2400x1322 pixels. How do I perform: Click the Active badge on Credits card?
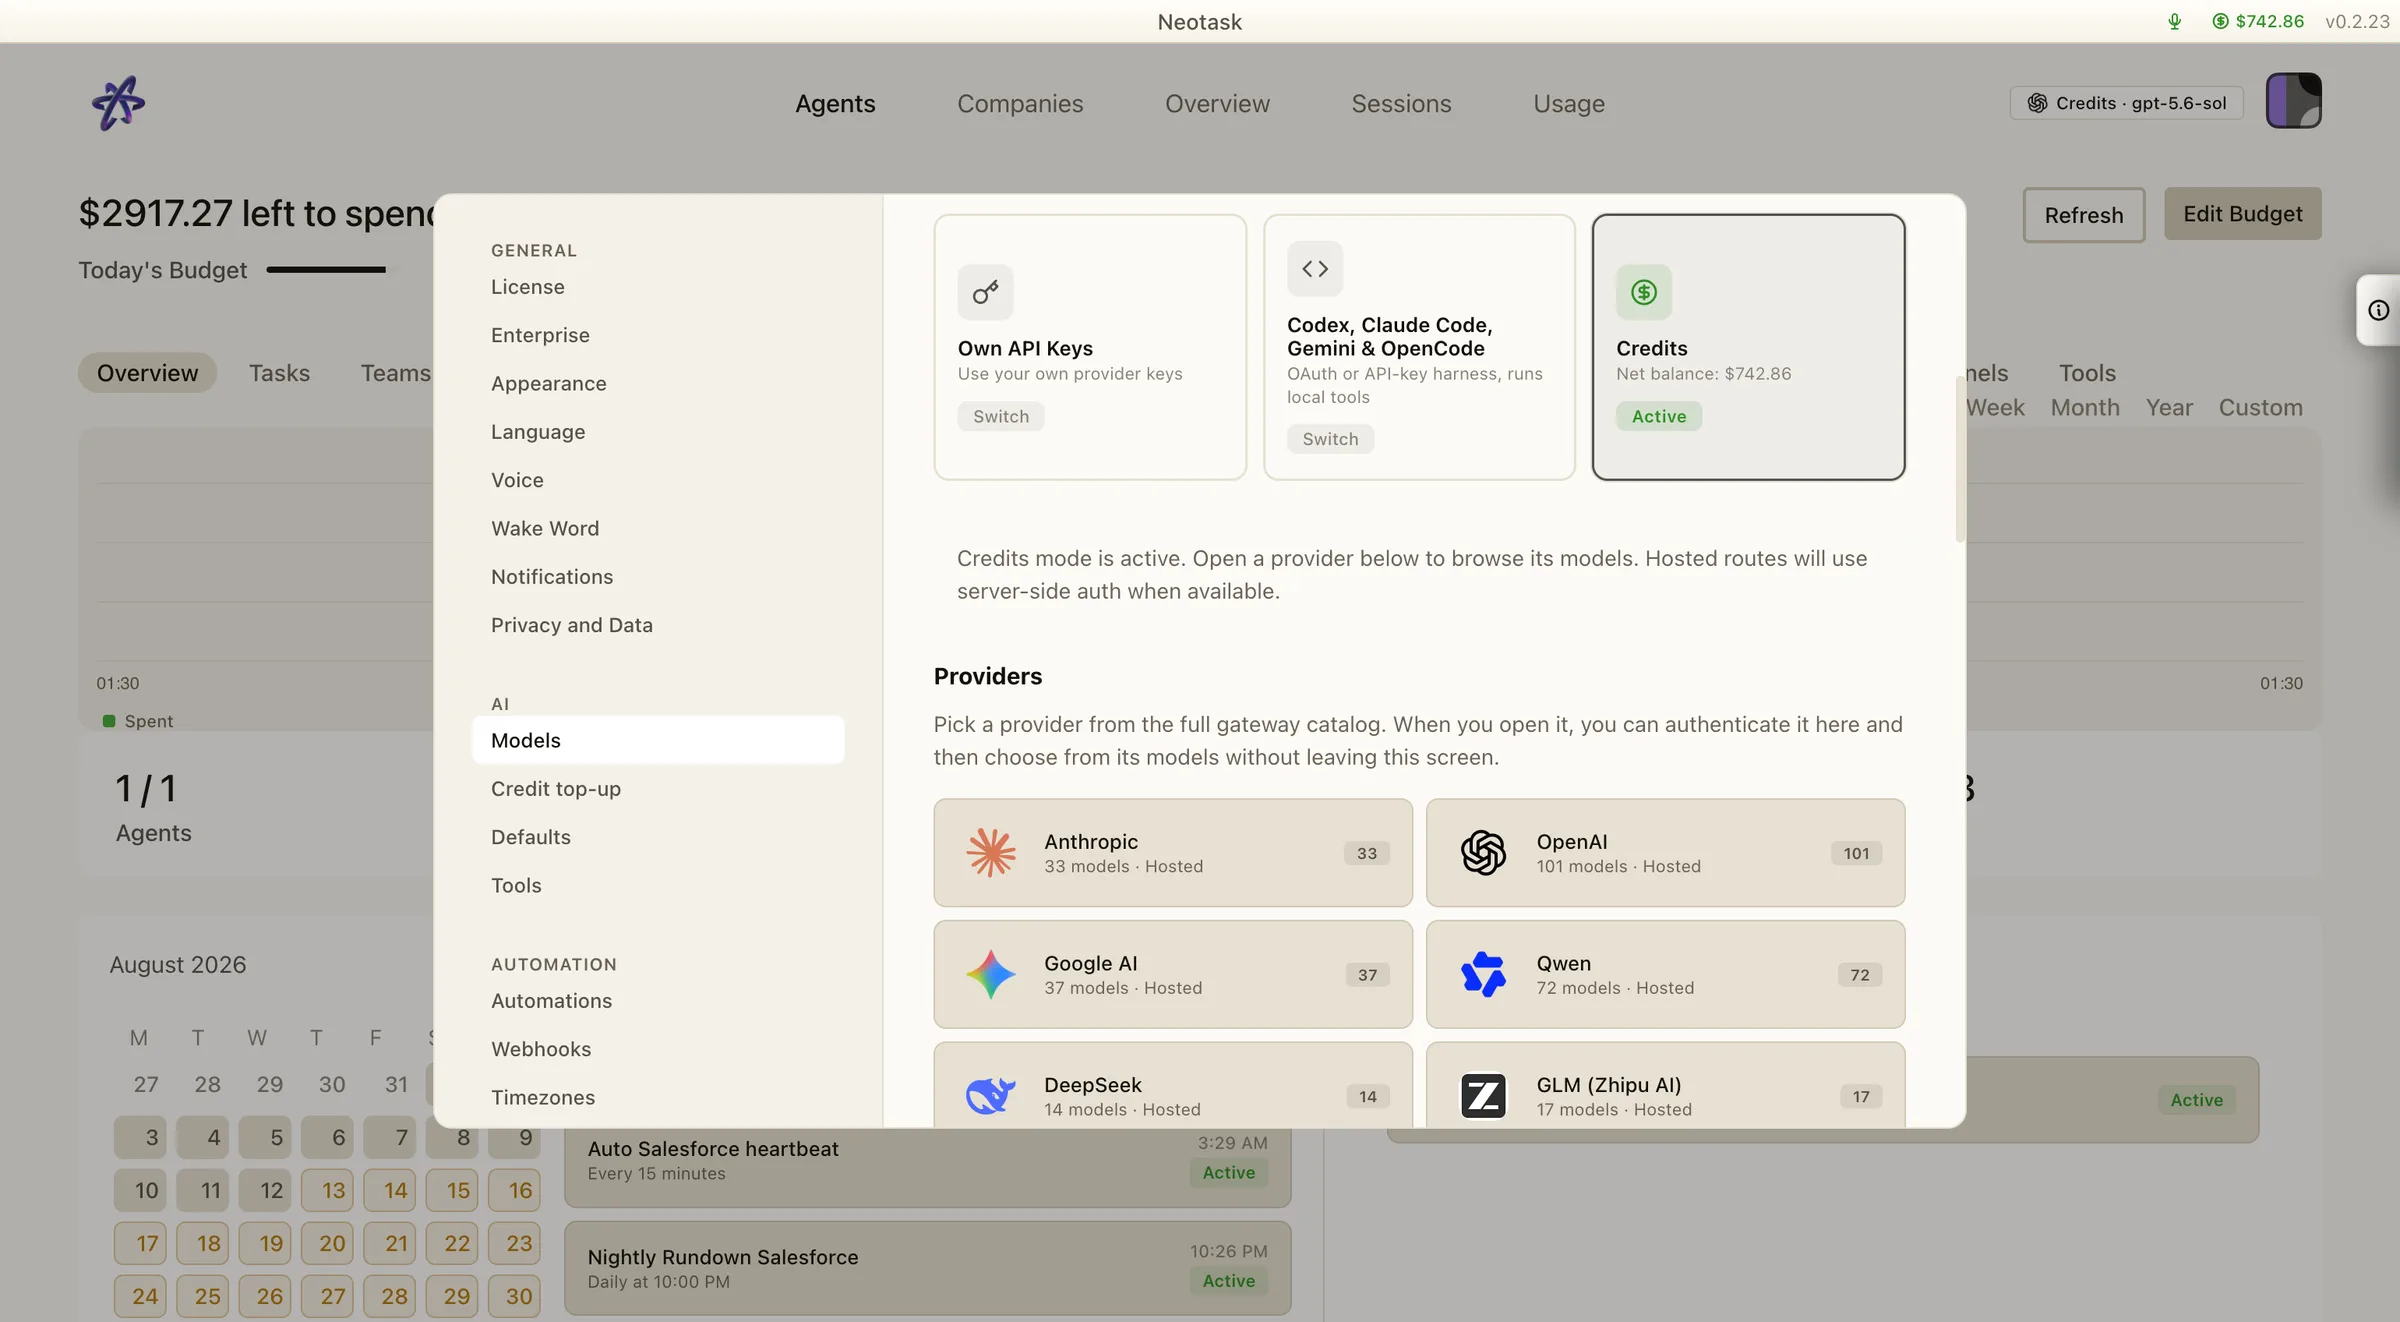pyautogui.click(x=1658, y=416)
